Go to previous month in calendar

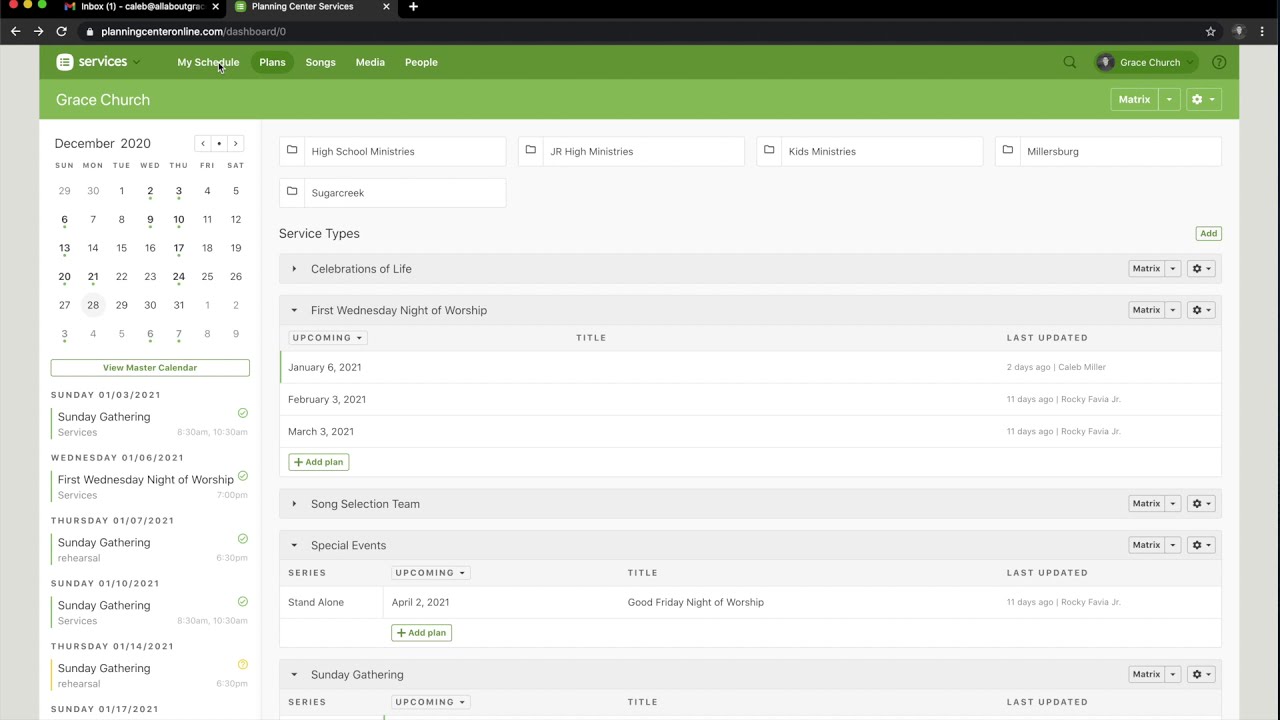[x=203, y=143]
